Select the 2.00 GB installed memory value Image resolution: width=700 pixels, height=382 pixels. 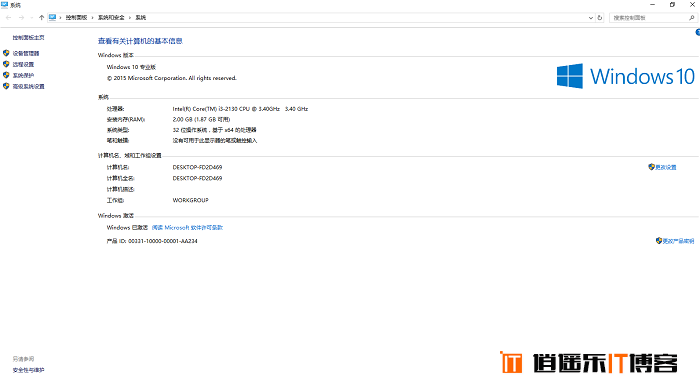click(x=201, y=120)
